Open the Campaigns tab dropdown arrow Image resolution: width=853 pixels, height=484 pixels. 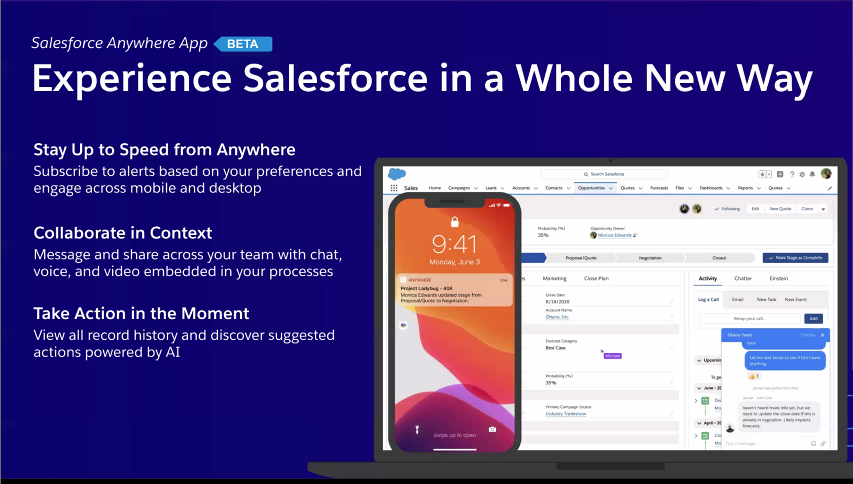pos(475,188)
